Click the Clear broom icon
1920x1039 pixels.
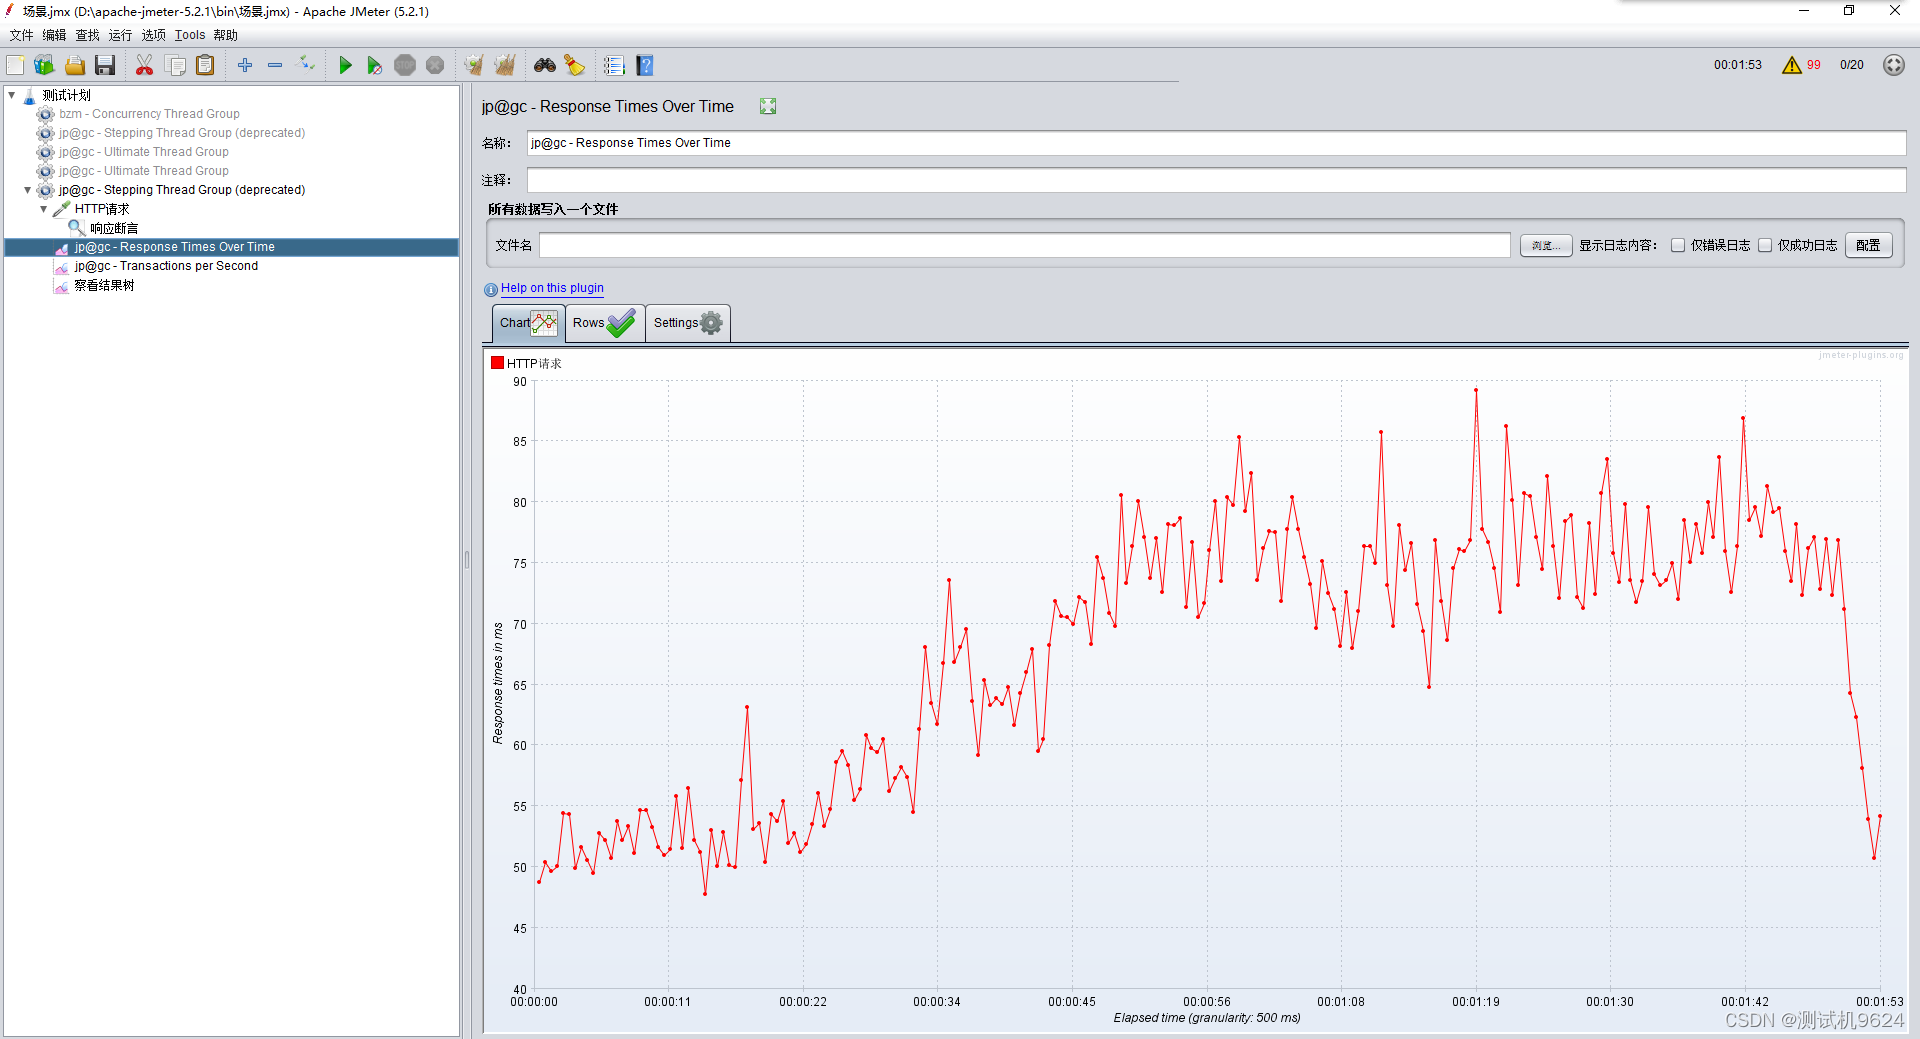(474, 66)
